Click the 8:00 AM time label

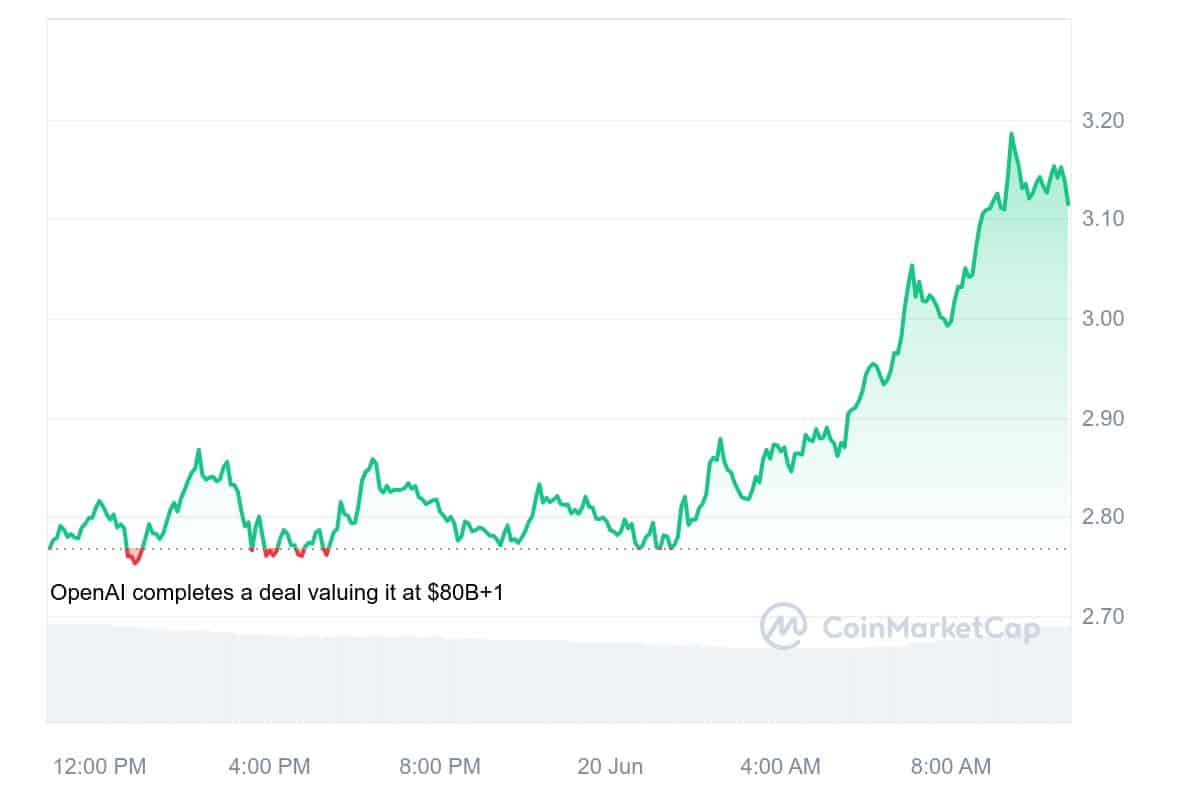tap(950, 767)
